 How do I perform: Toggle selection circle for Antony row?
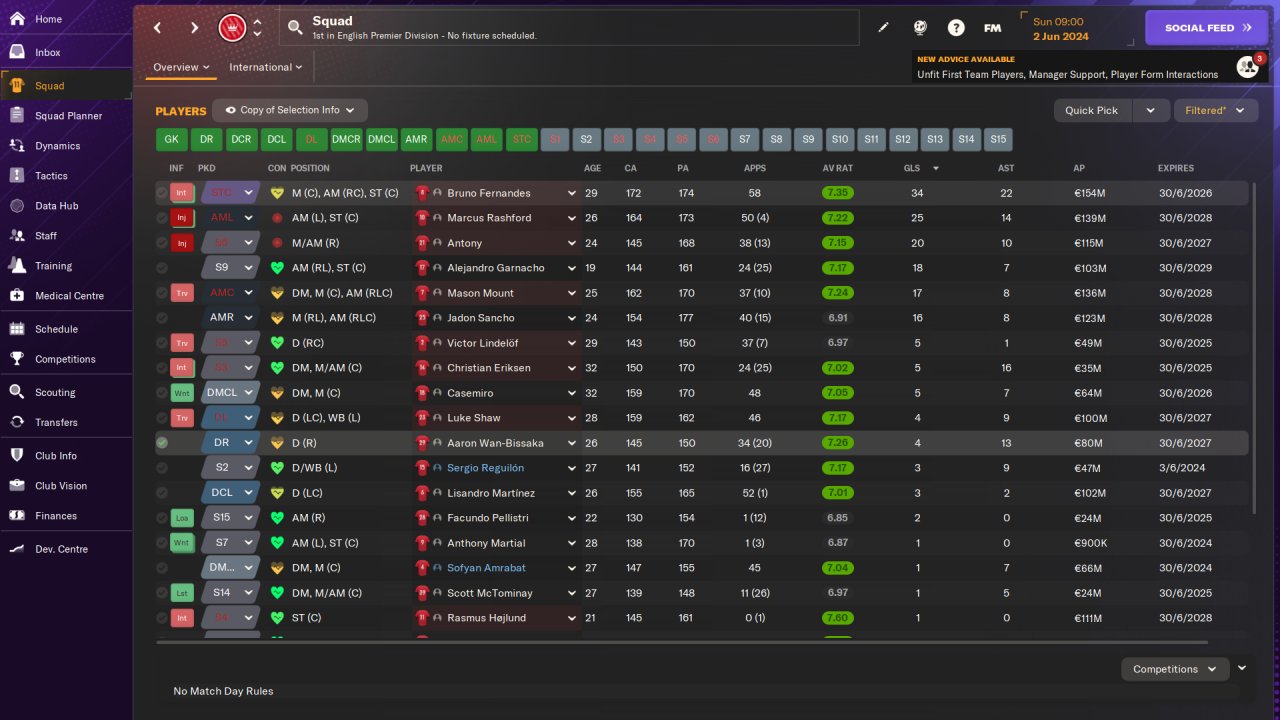click(163, 243)
